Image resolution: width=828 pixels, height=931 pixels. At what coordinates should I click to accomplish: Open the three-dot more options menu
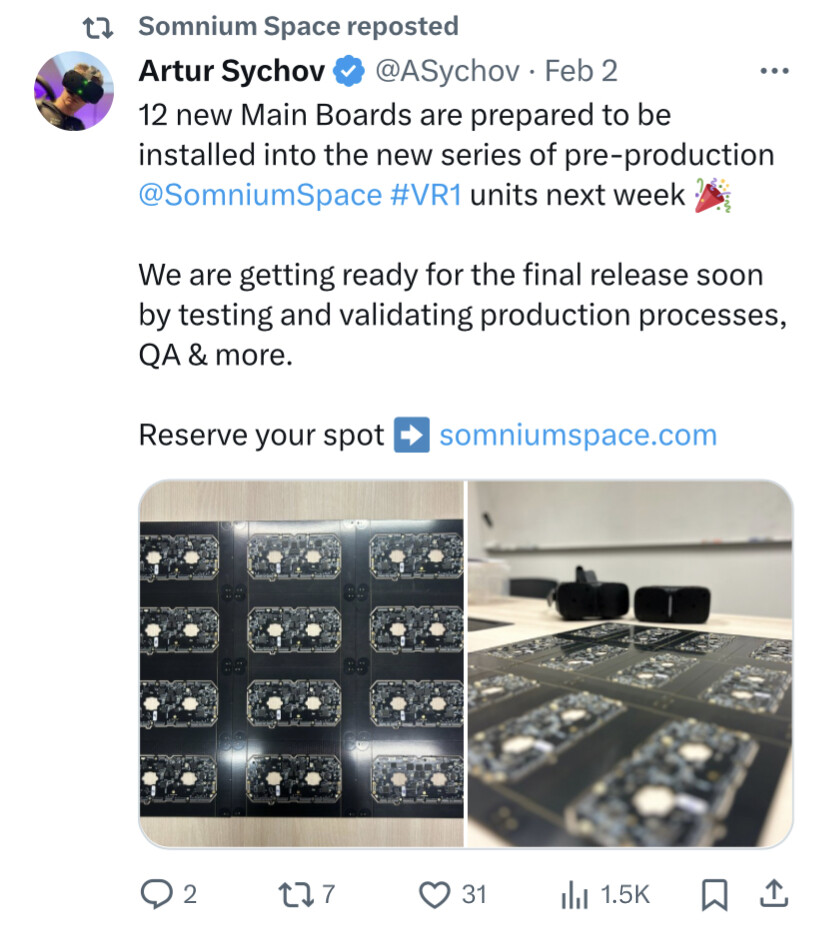coord(775,71)
